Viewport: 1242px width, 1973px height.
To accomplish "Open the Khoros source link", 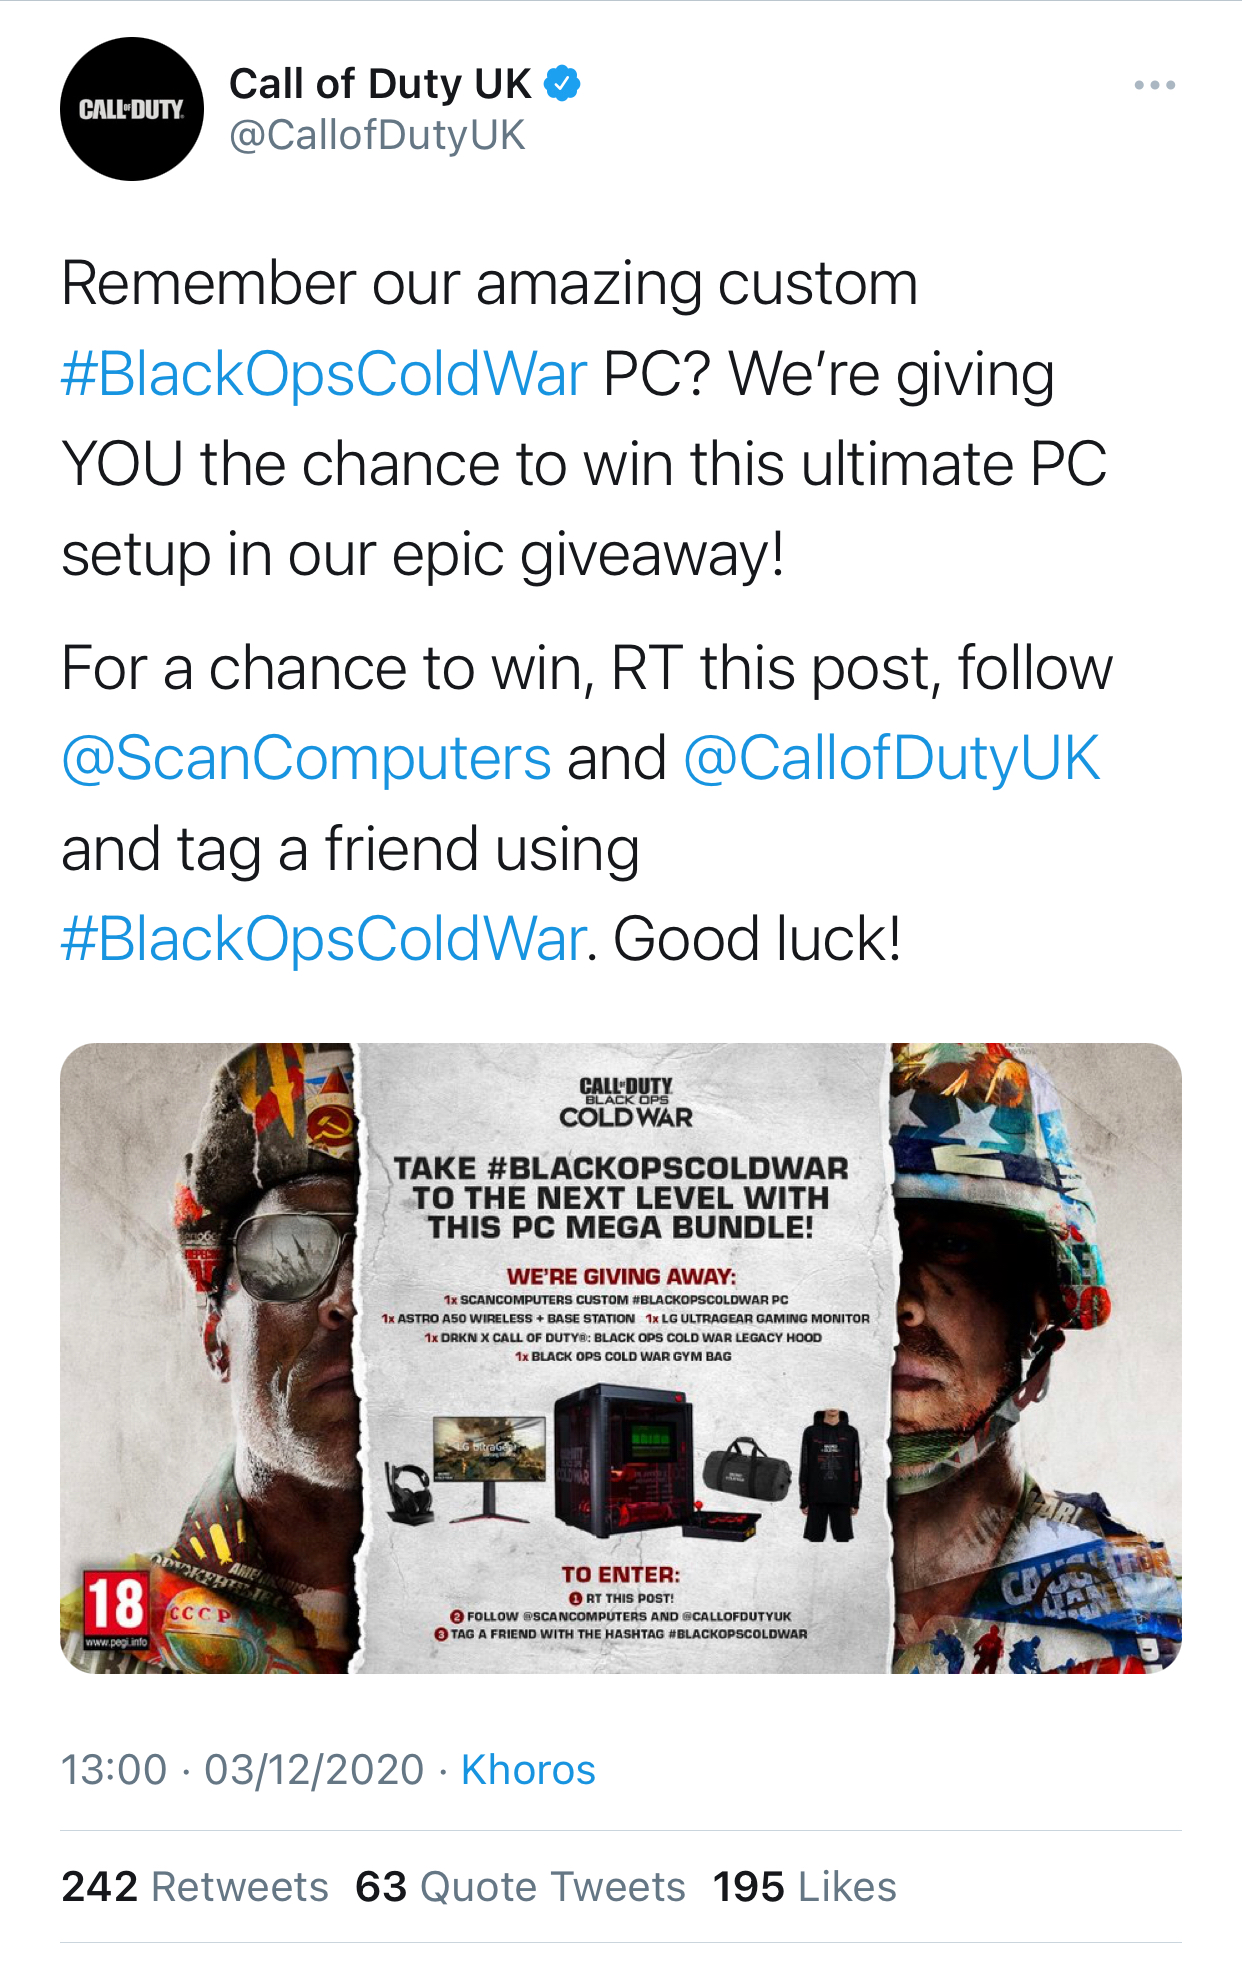I will point(528,1769).
